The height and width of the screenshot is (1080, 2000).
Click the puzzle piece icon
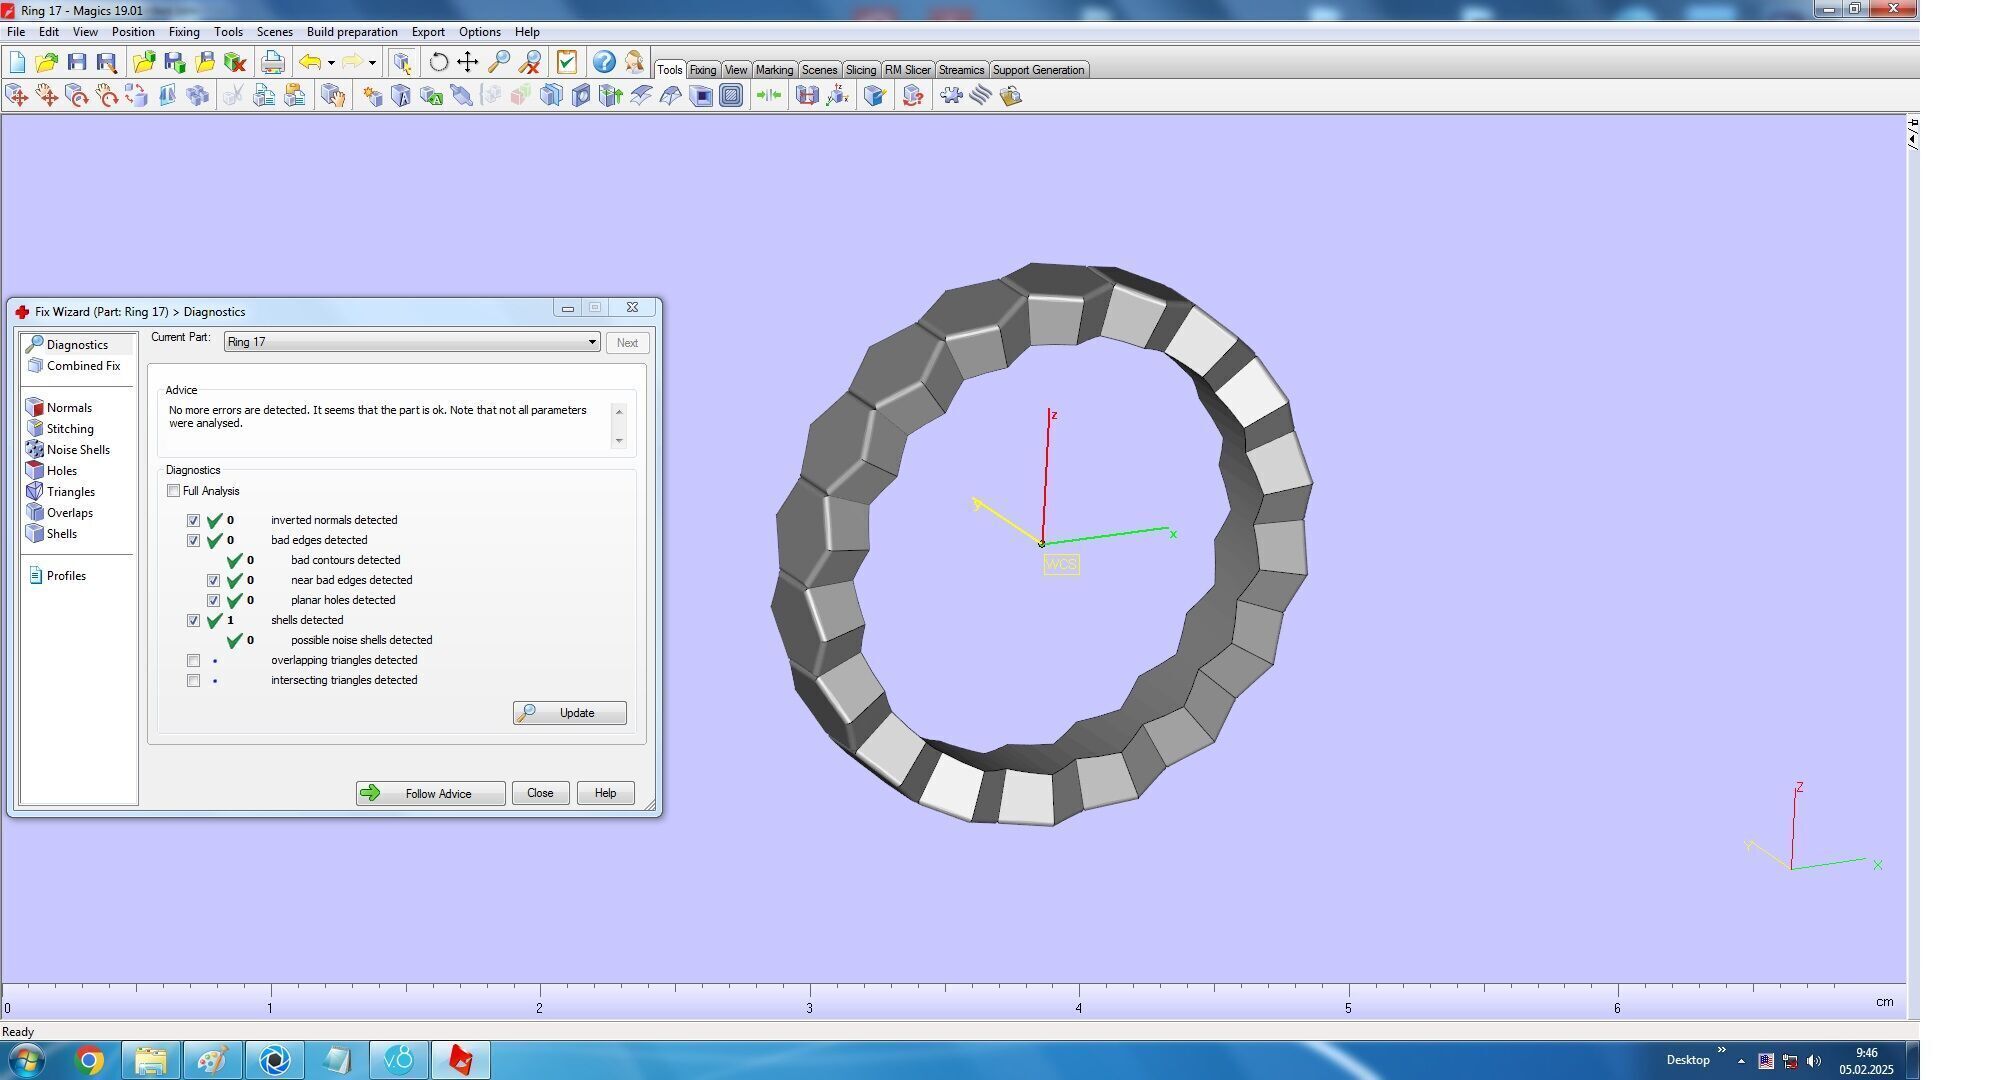(x=951, y=95)
